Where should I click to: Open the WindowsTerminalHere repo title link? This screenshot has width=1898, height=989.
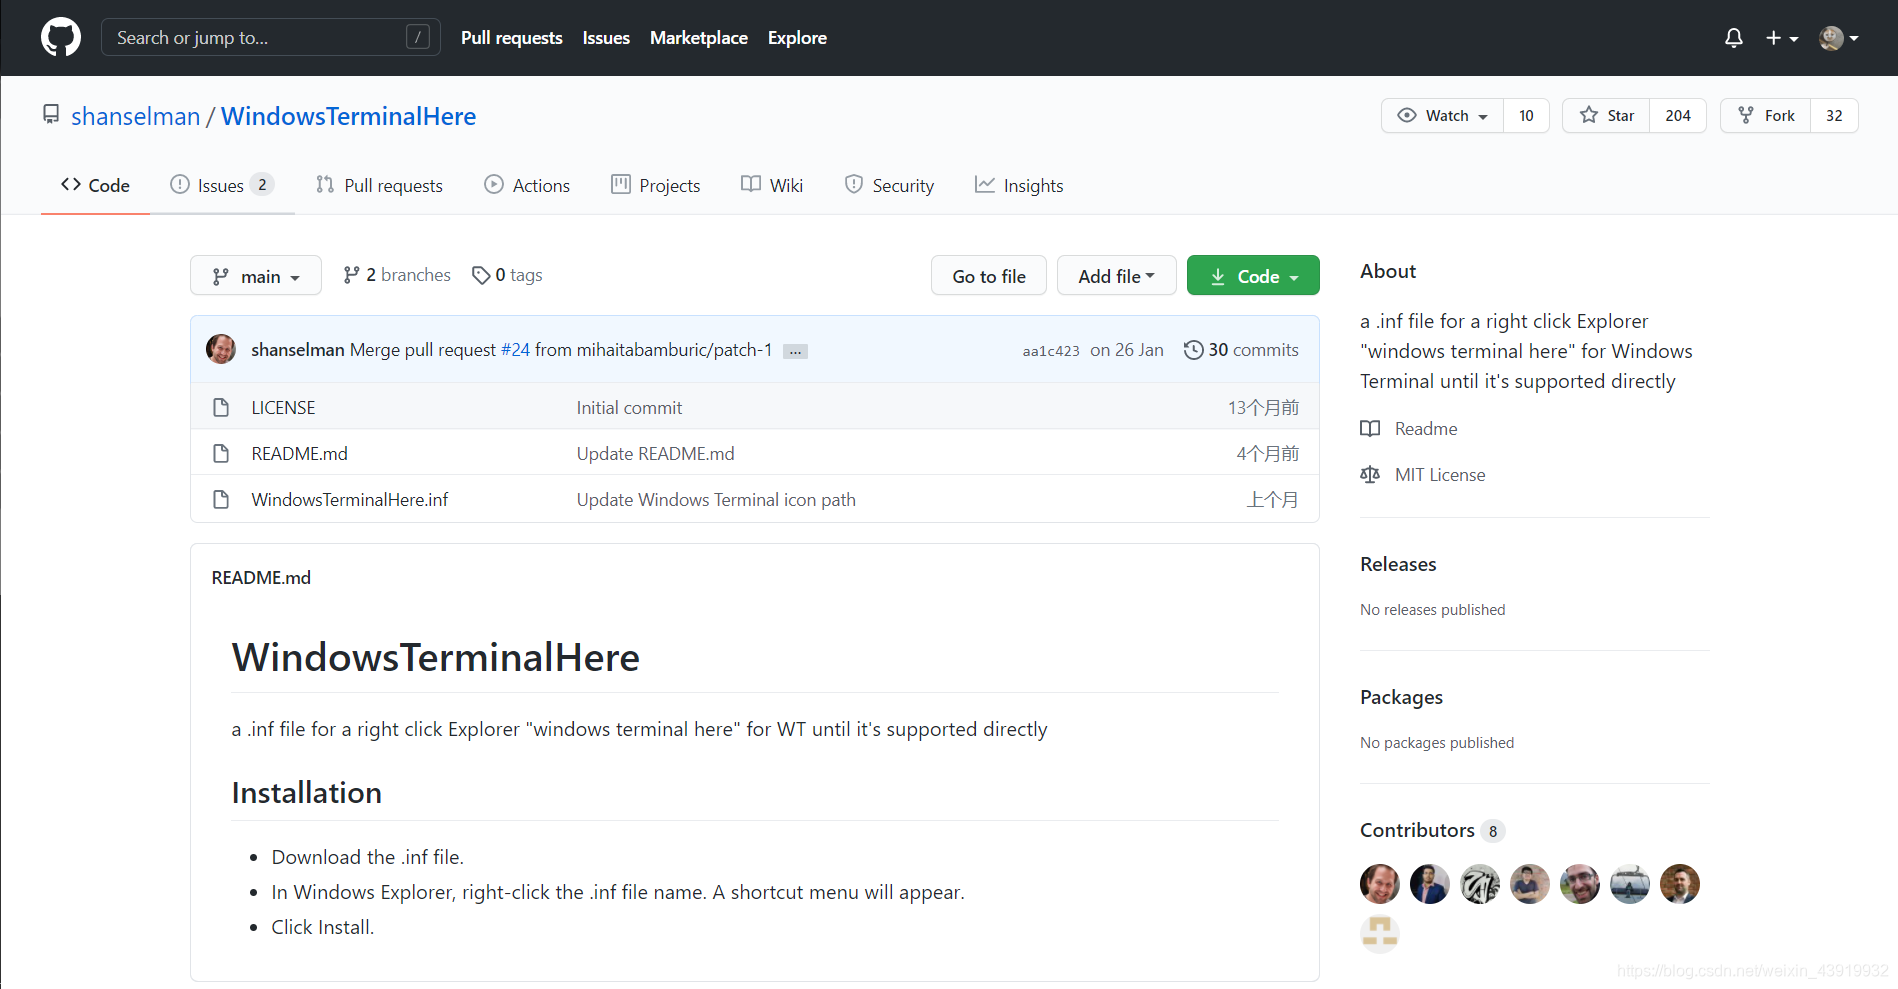click(348, 116)
